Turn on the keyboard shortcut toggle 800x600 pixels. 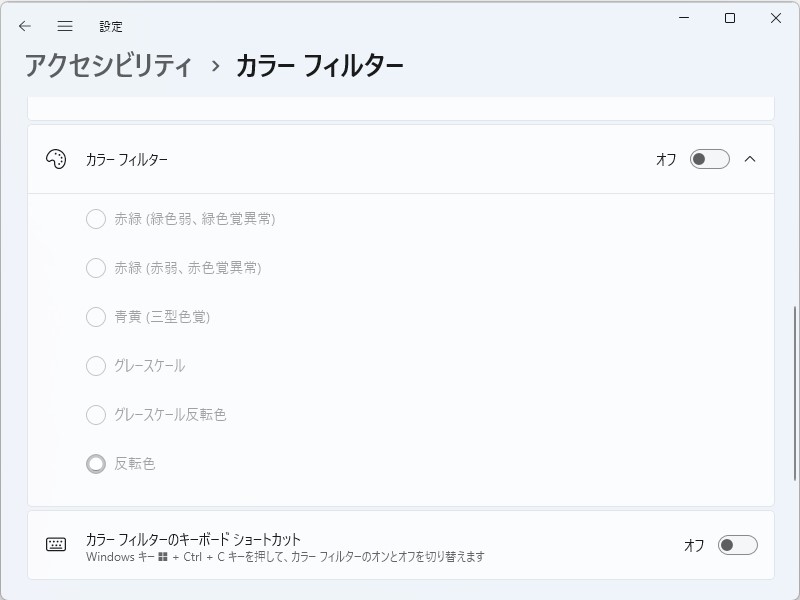[x=736, y=543]
